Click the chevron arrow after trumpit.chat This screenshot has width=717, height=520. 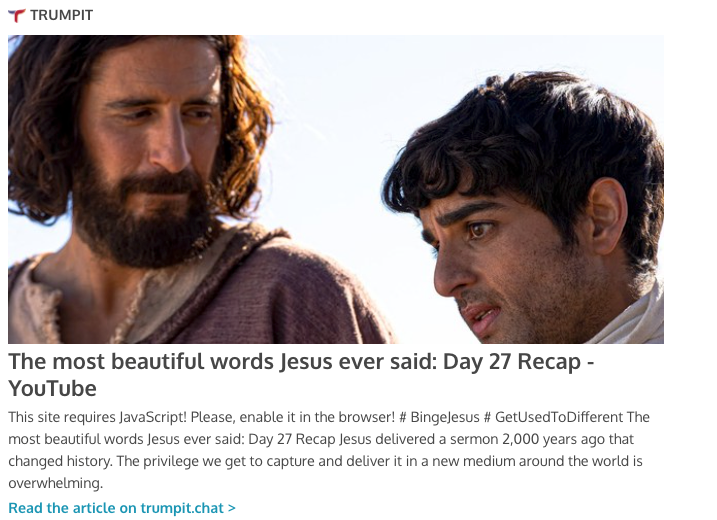[231, 508]
